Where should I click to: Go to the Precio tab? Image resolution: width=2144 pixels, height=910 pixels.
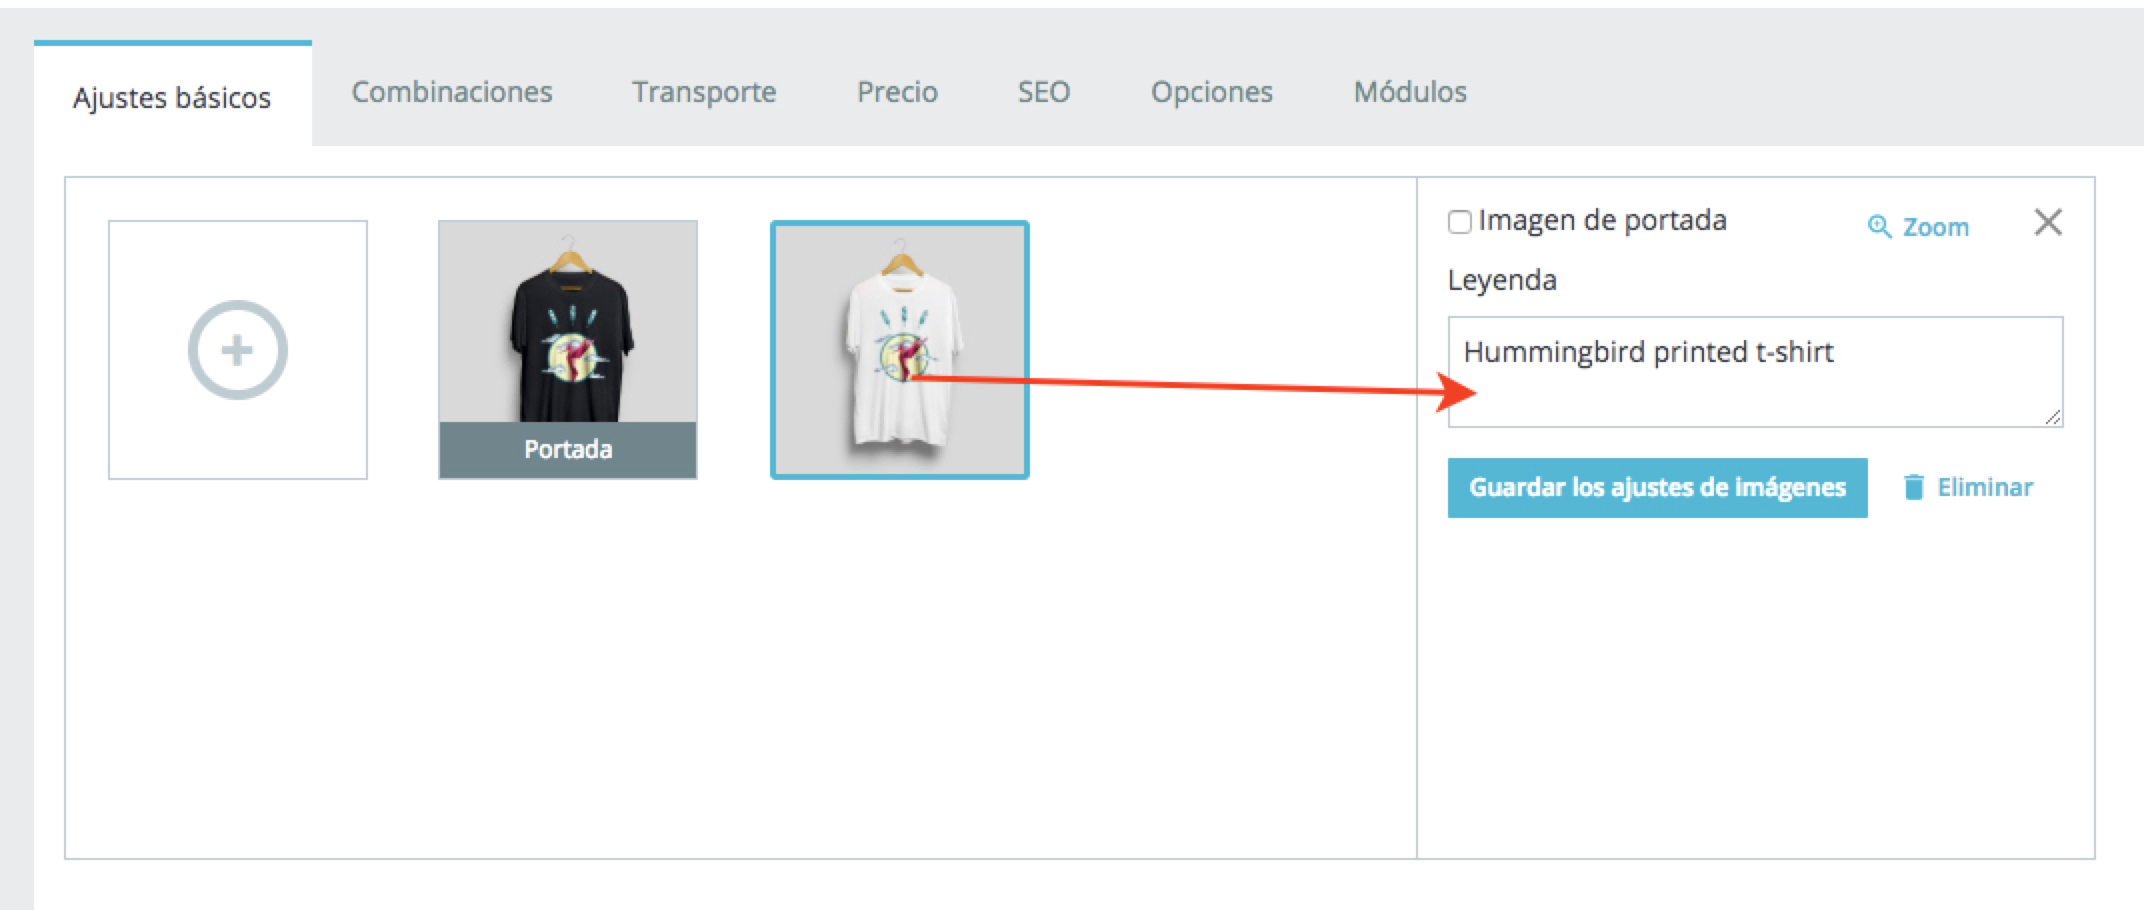(x=897, y=92)
